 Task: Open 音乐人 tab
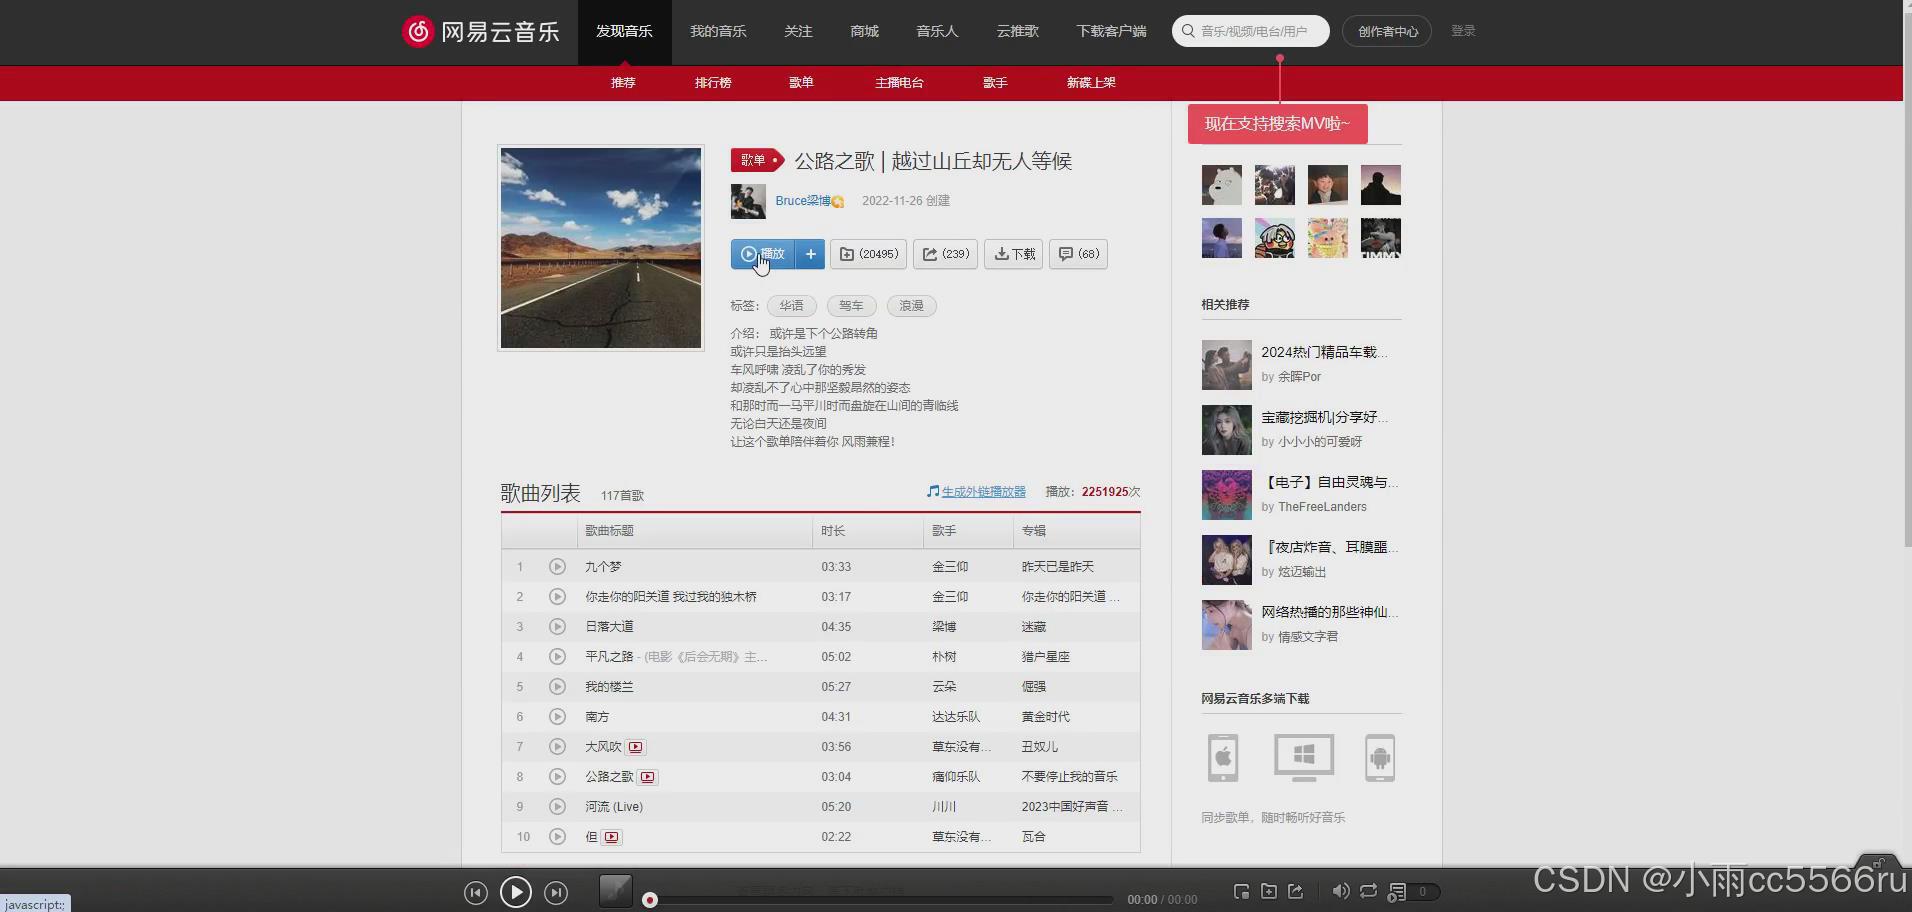point(937,32)
